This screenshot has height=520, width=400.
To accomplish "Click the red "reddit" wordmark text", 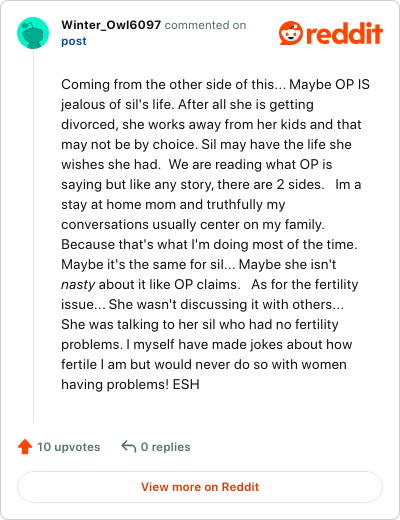I will [x=344, y=33].
